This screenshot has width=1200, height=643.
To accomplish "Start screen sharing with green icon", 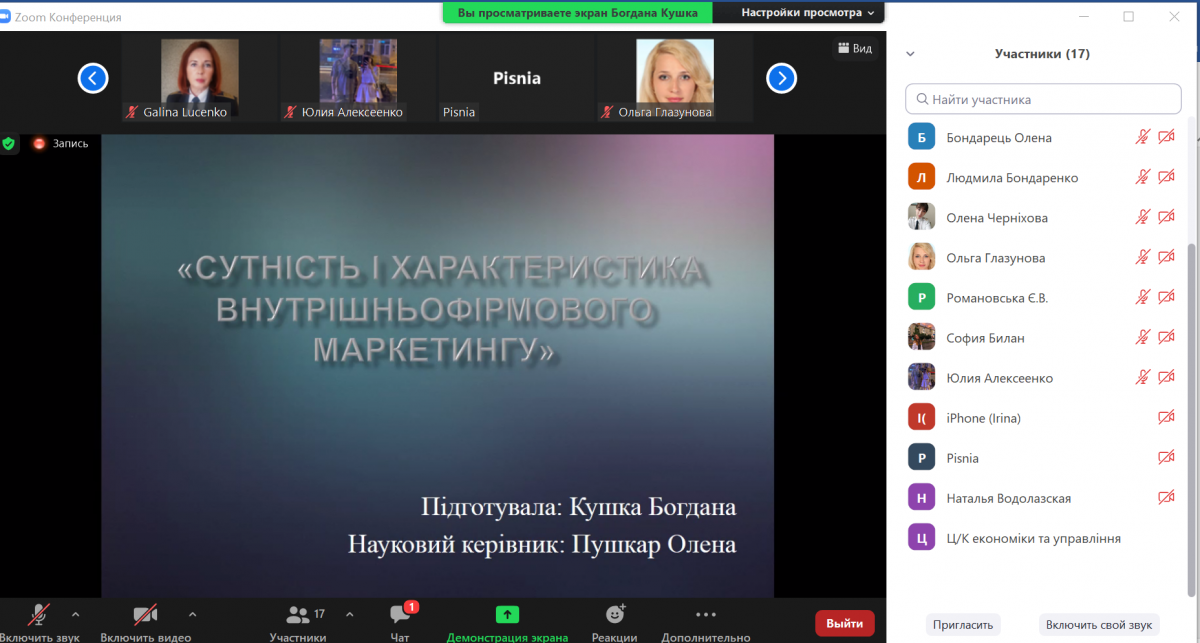I will (507, 615).
